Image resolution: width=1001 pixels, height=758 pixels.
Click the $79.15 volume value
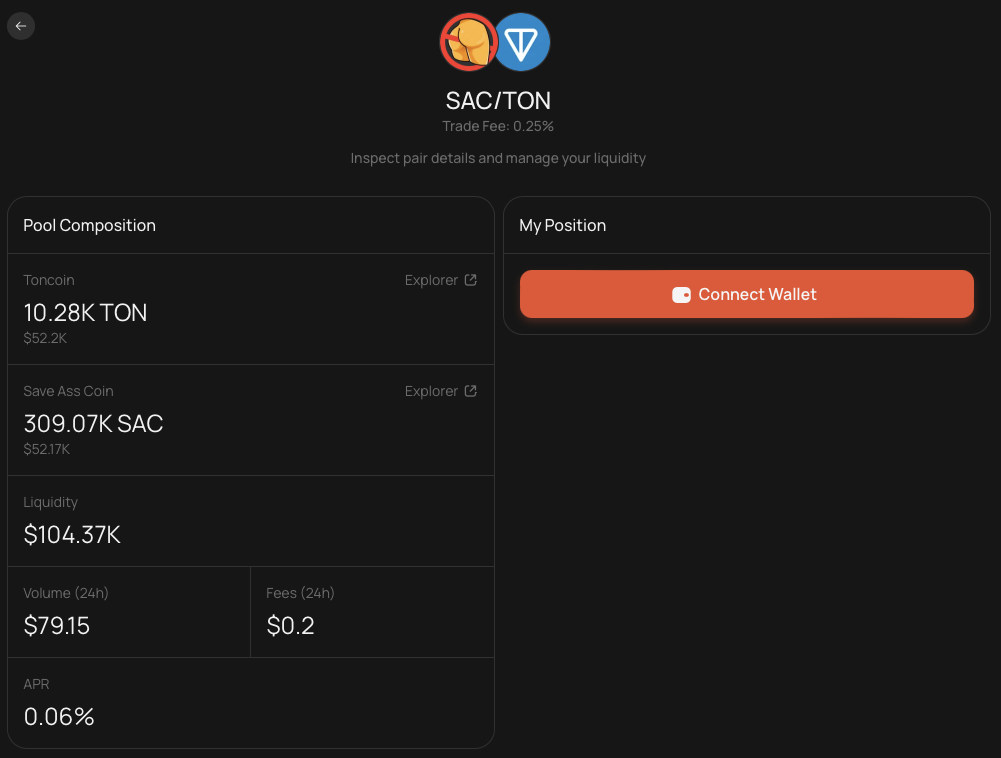pyautogui.click(x=57, y=626)
